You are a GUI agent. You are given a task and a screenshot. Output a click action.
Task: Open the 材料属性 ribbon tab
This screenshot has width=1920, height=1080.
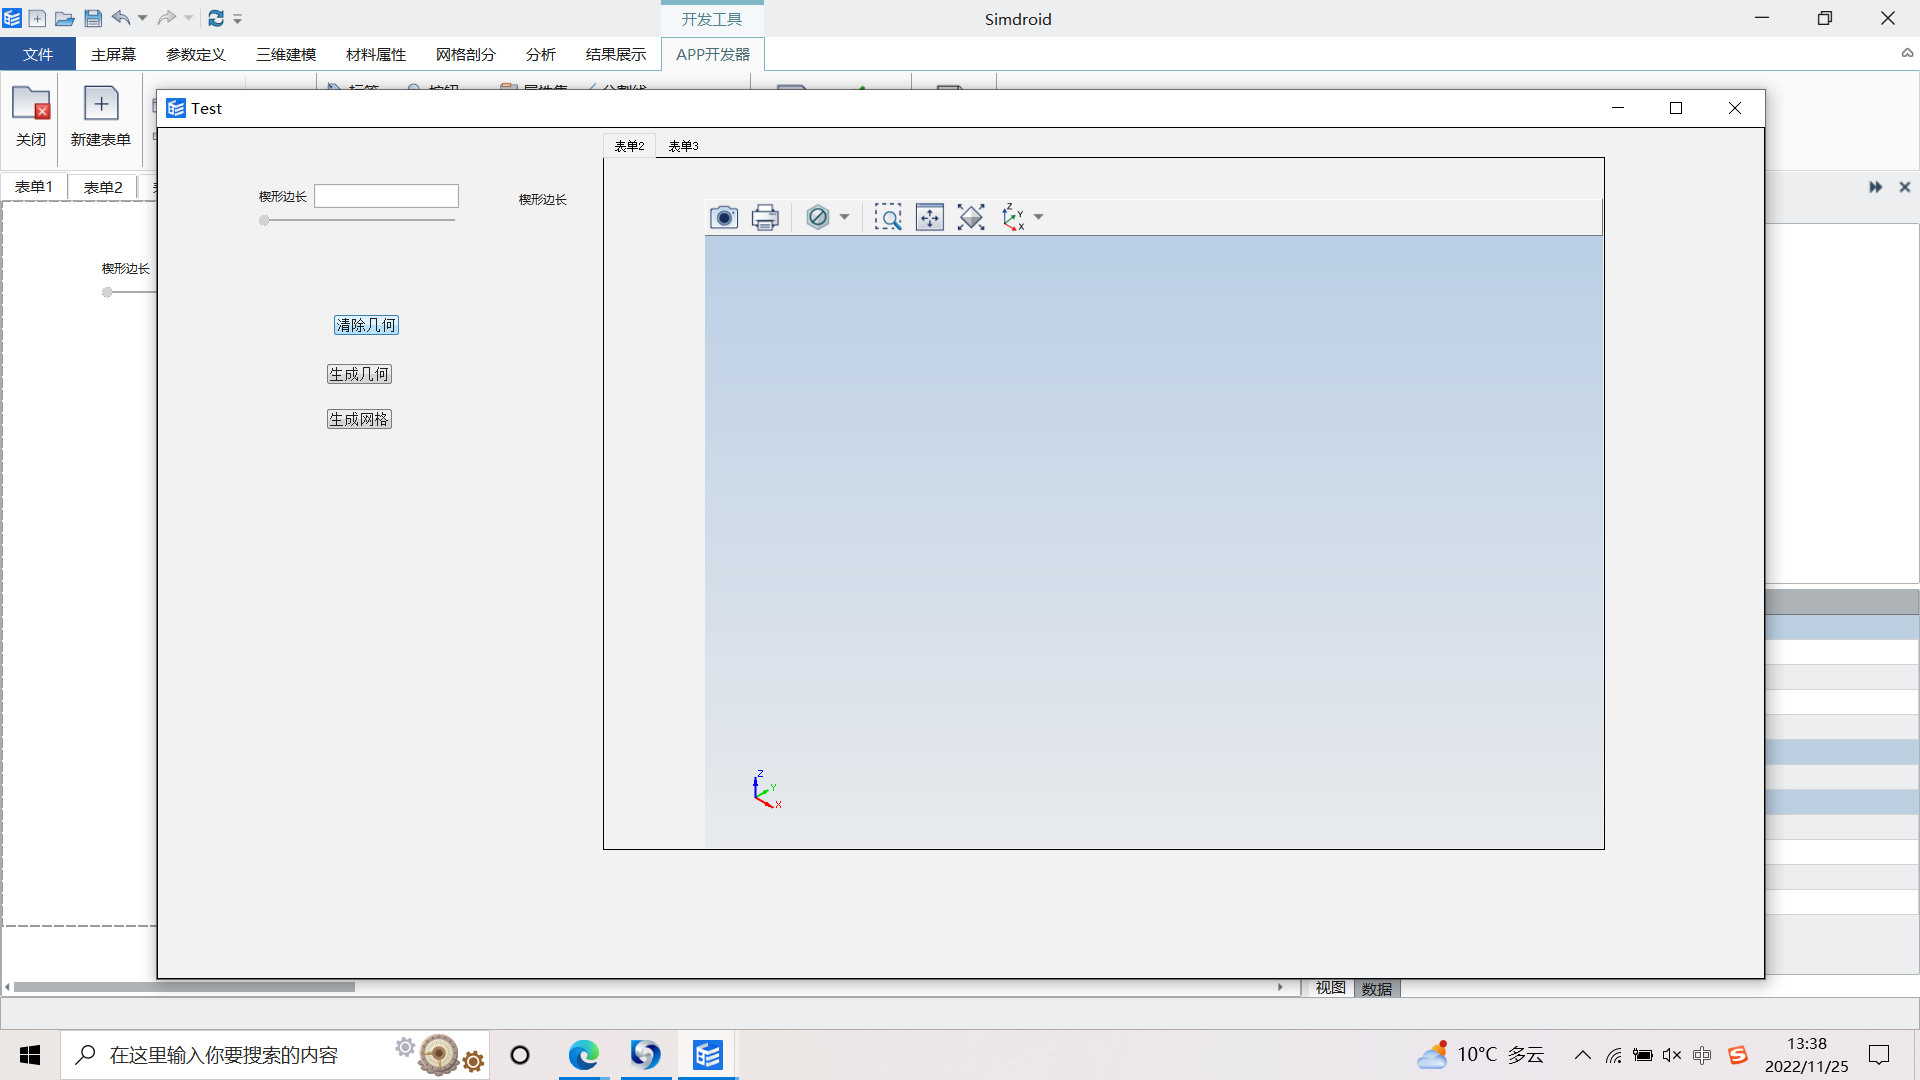[x=376, y=54]
